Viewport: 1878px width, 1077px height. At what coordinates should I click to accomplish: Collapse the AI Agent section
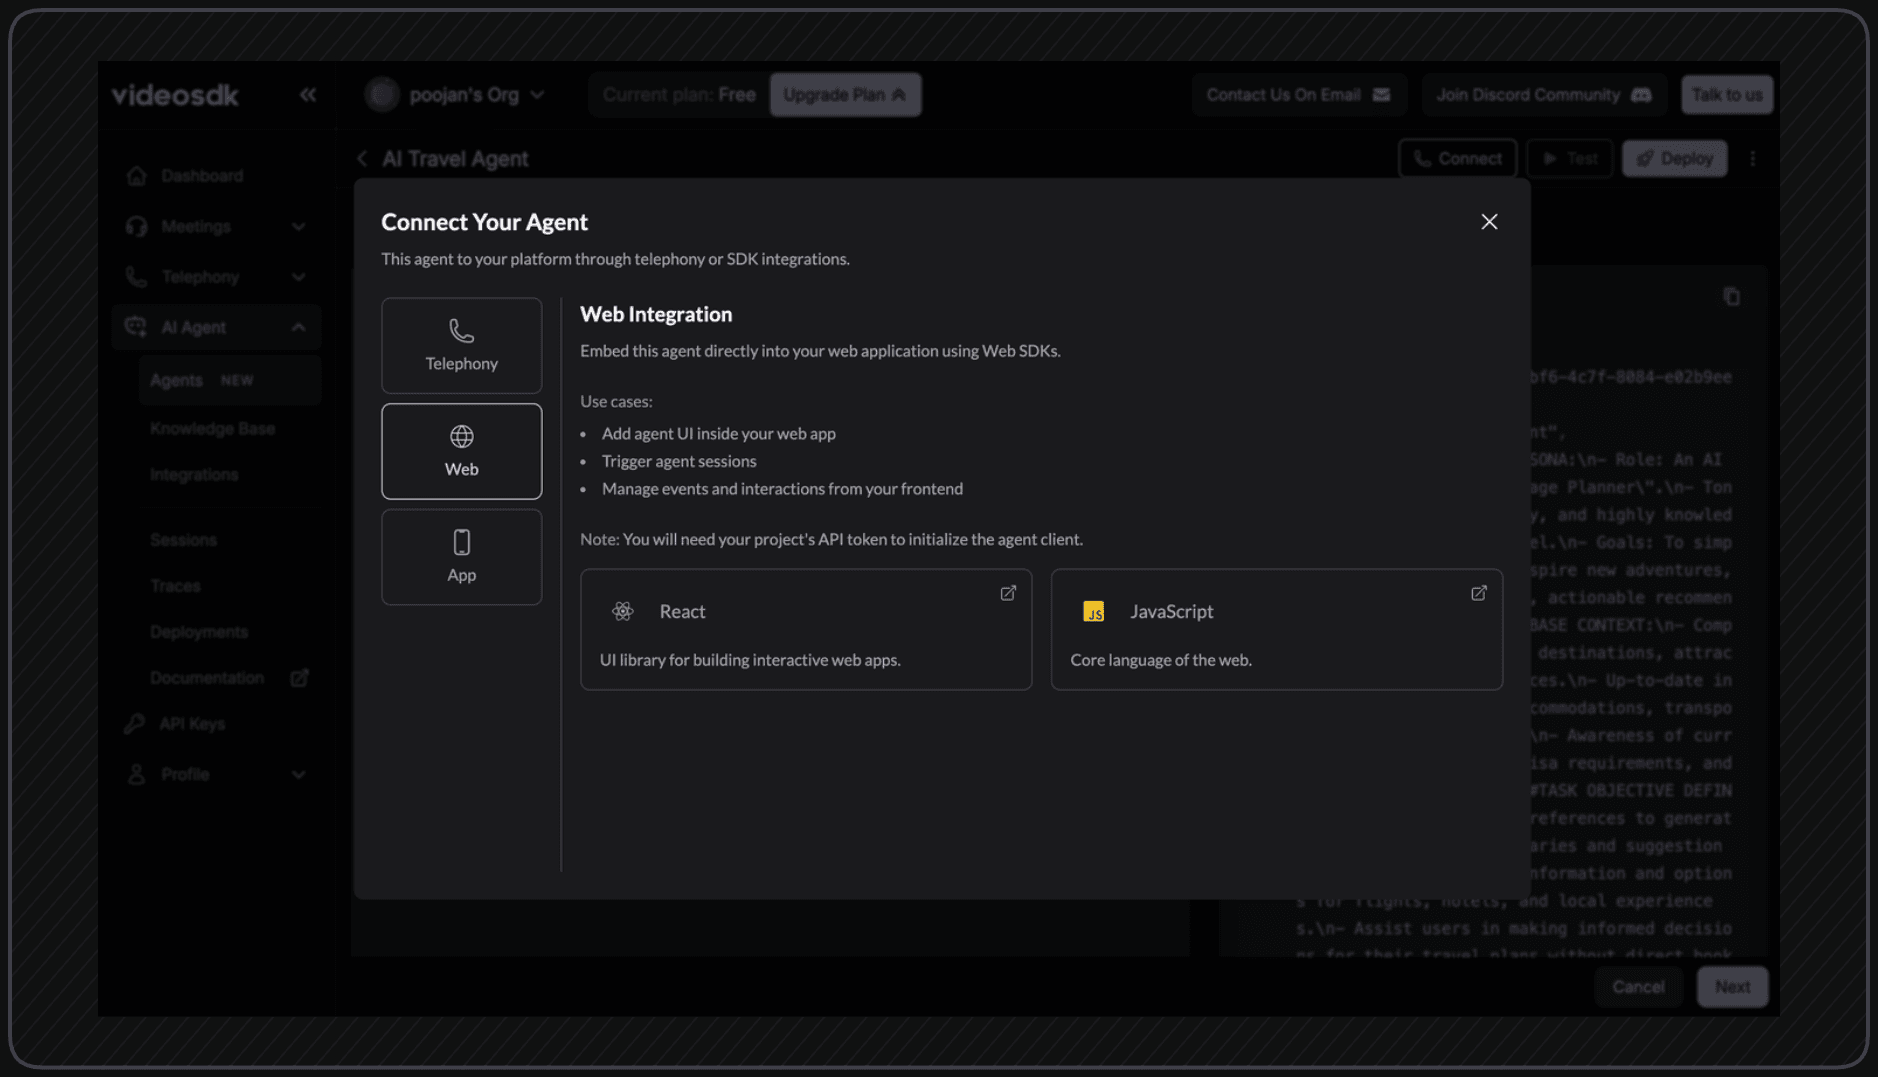(x=299, y=326)
